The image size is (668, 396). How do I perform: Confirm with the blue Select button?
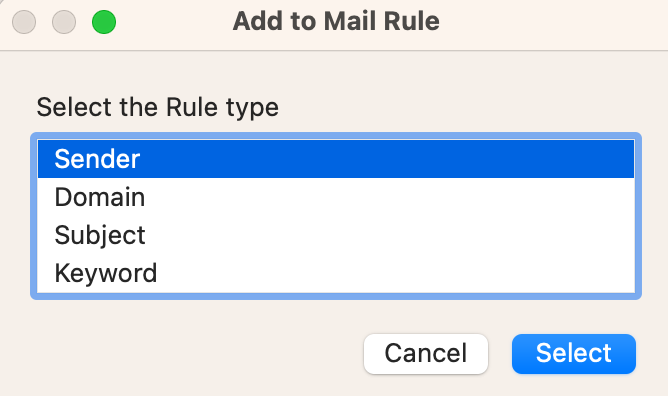[574, 354]
